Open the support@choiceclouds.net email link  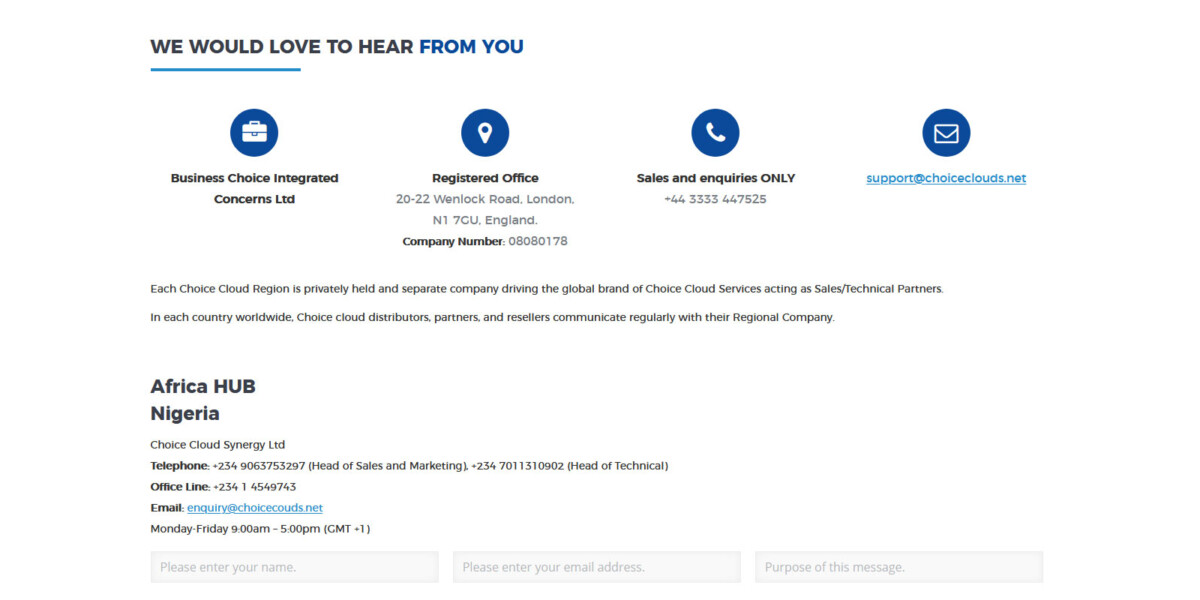946,178
